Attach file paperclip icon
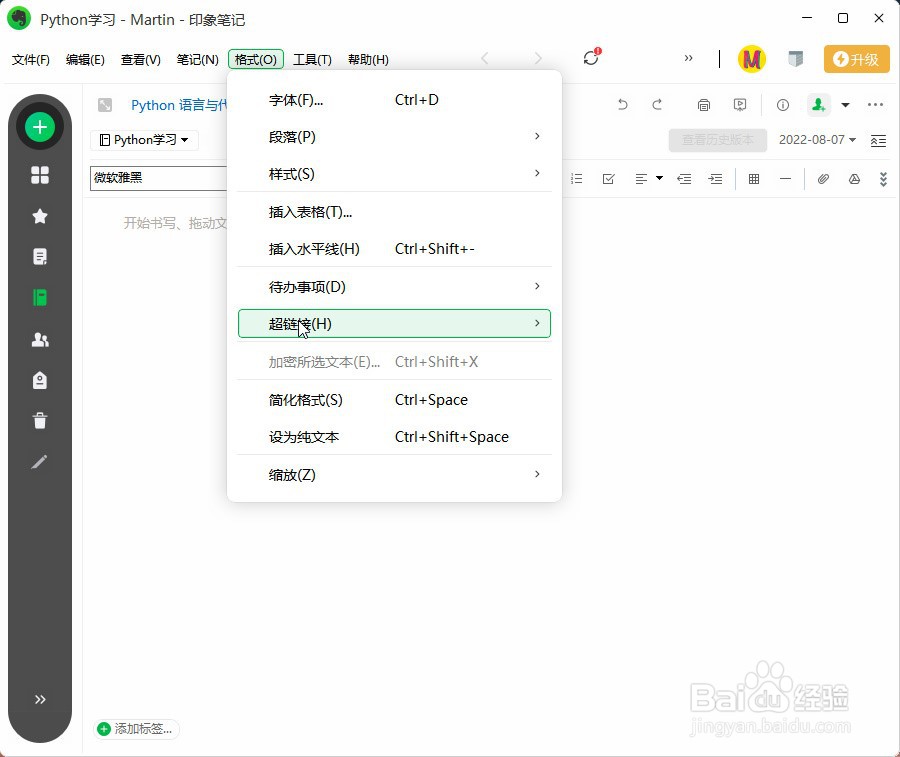This screenshot has width=900, height=757. pos(823,179)
